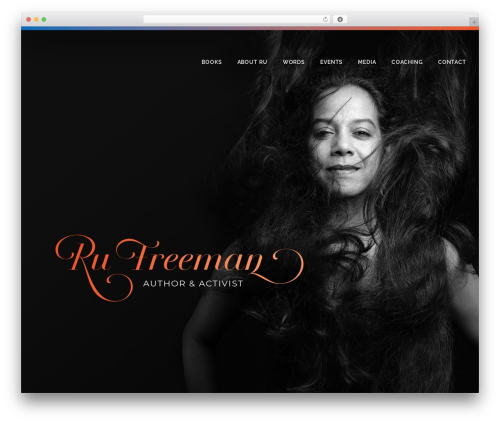
Task: Click the red close window dot
Action: click(29, 20)
